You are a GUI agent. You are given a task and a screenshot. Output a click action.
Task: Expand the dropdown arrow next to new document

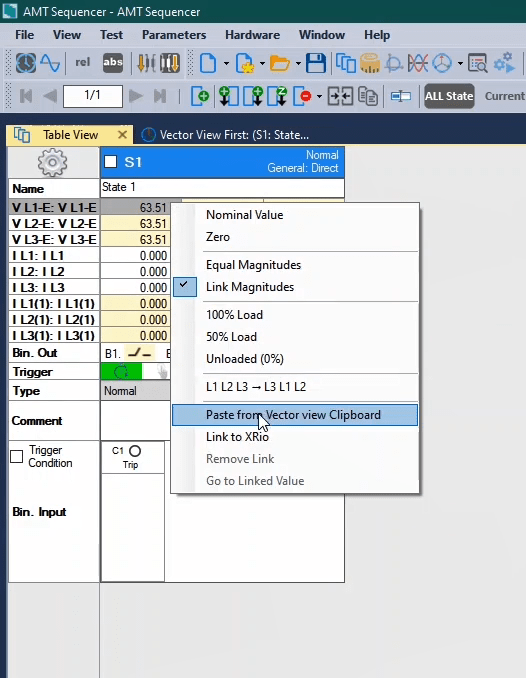226,64
